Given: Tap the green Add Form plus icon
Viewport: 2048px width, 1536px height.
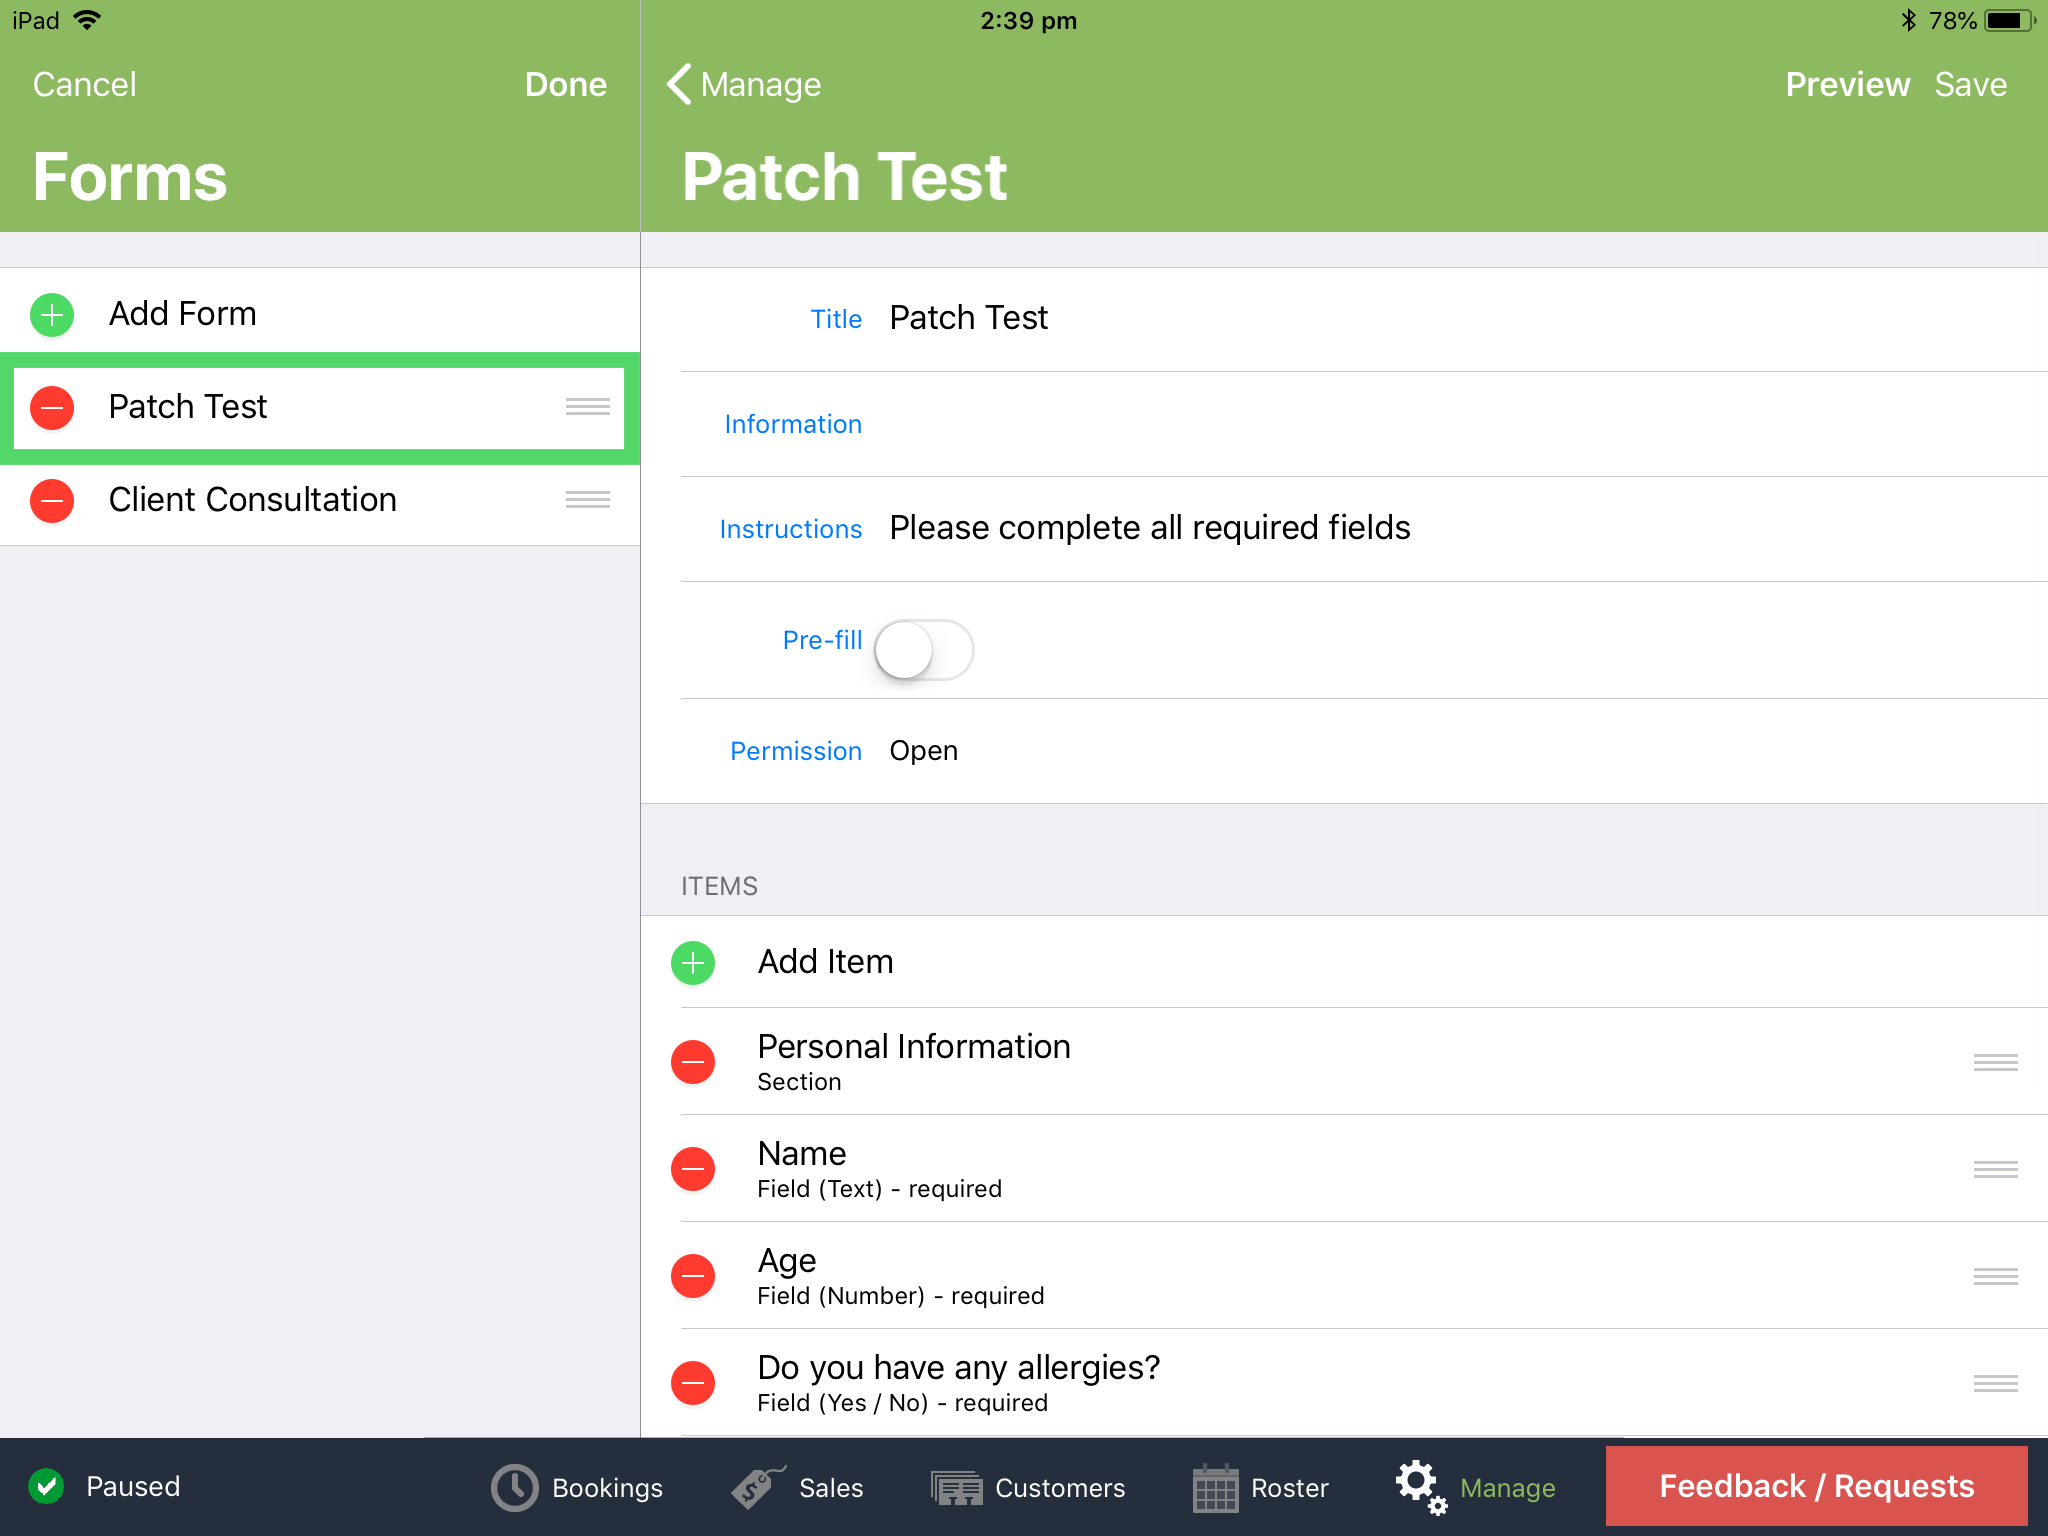Looking at the screenshot, I should [52, 315].
